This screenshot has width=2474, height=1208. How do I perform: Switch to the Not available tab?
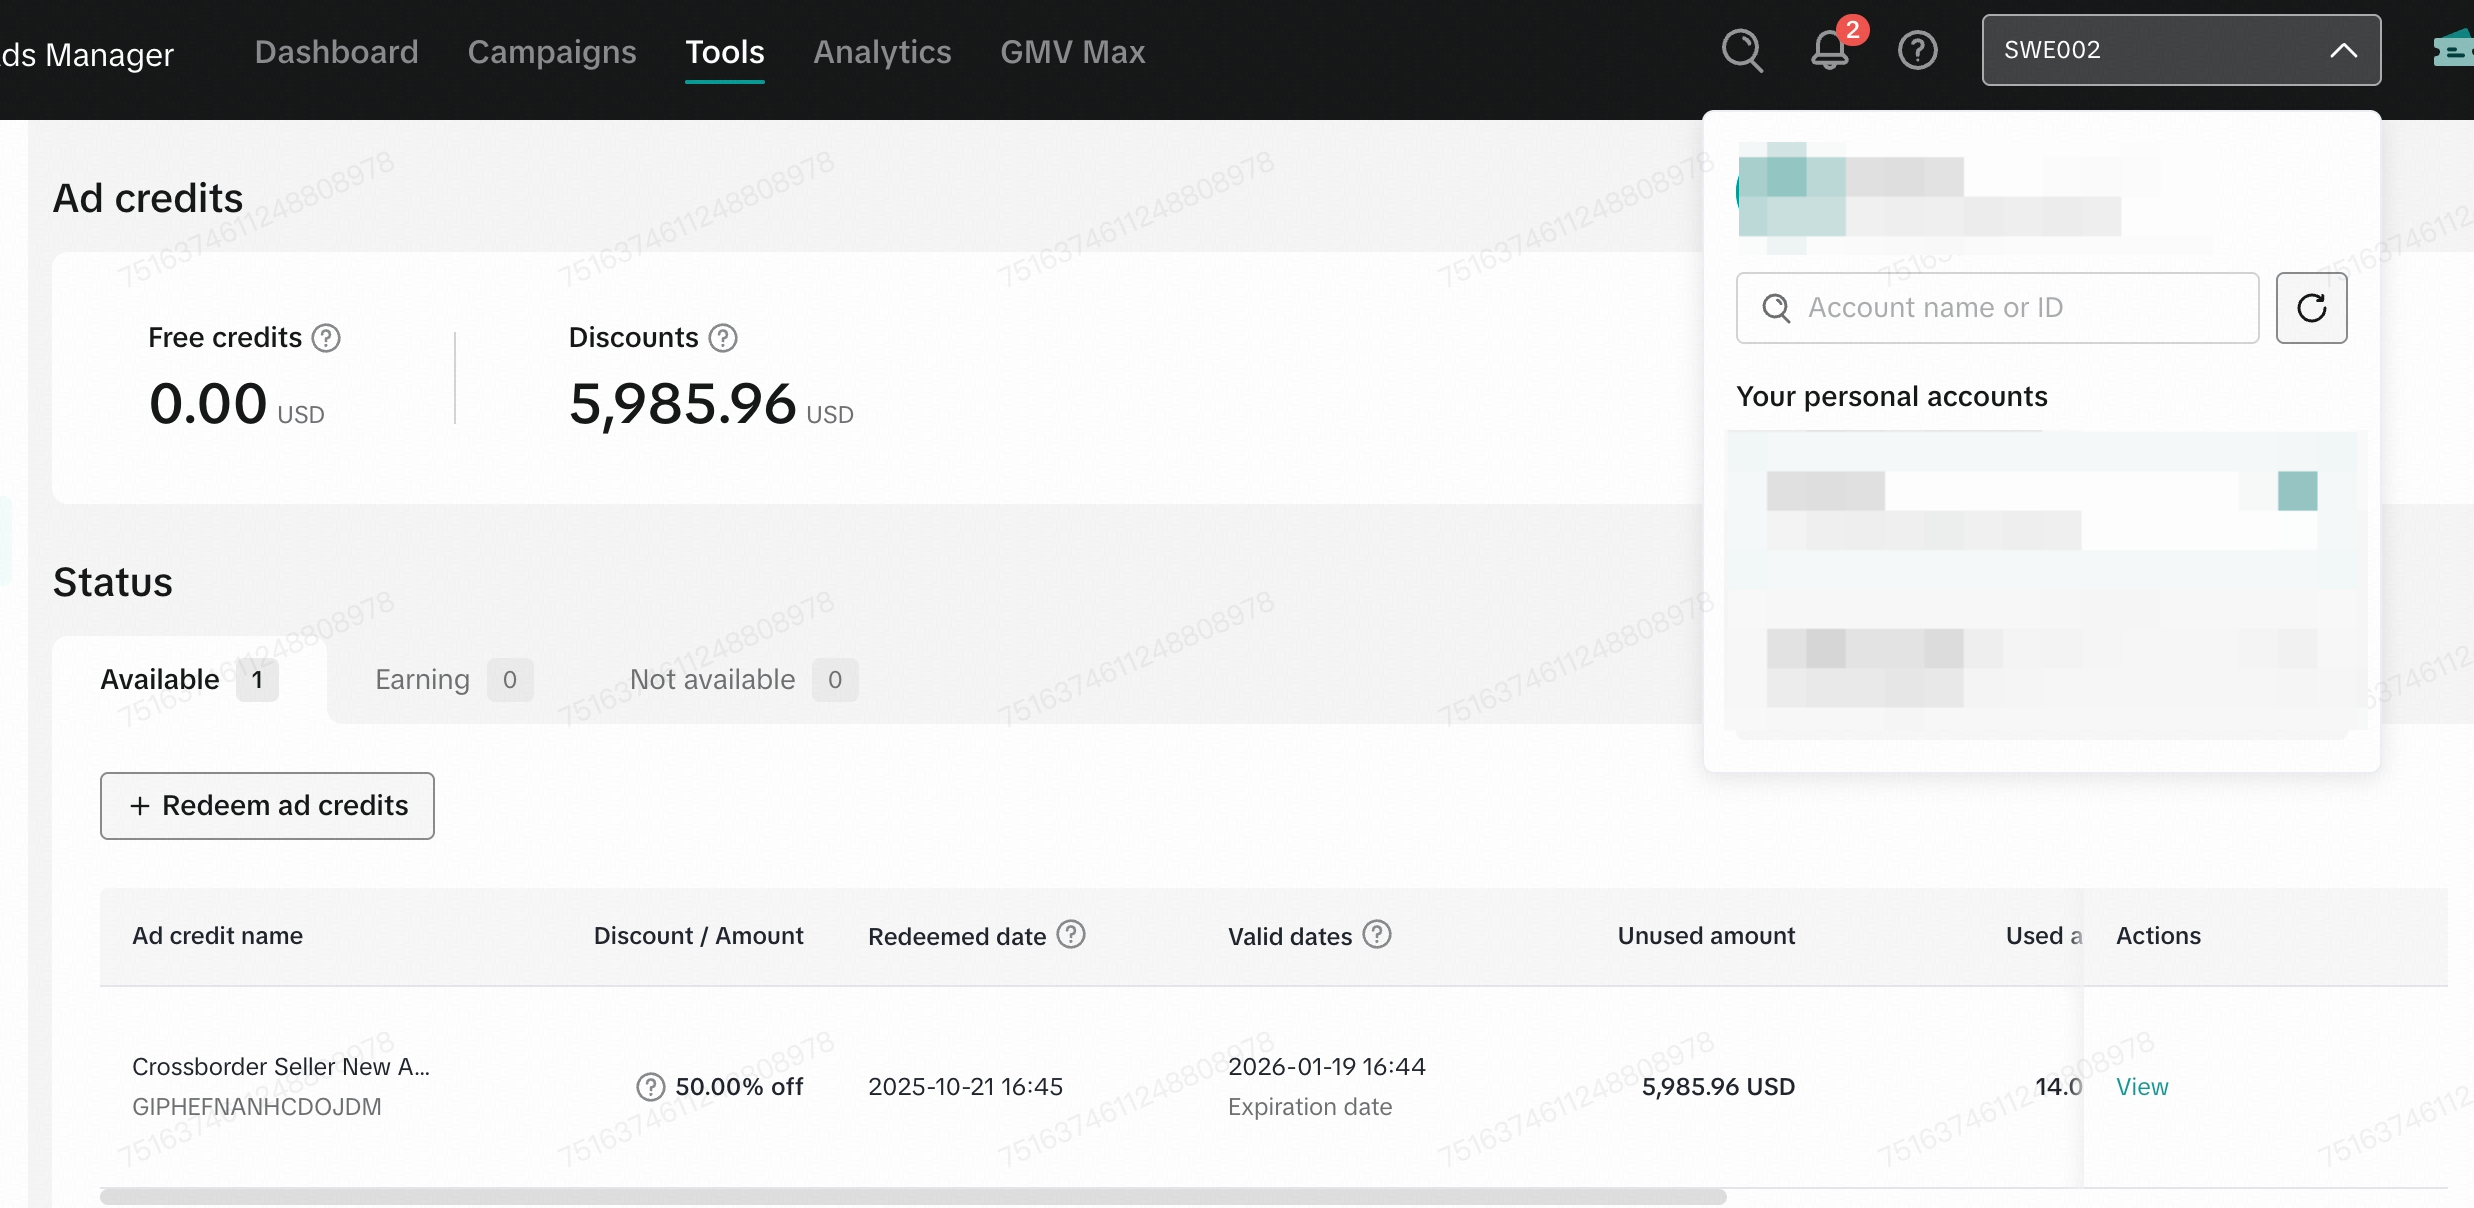pyautogui.click(x=712, y=680)
